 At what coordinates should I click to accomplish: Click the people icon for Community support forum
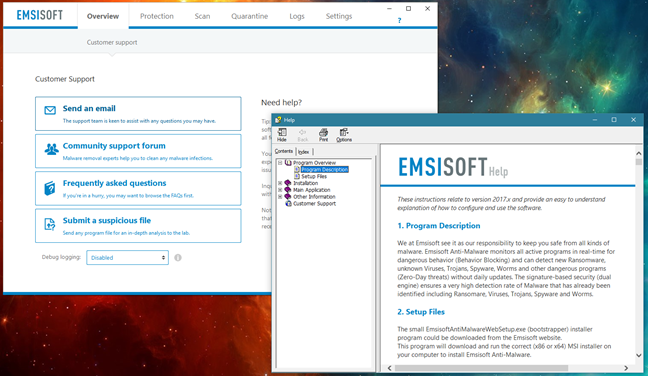point(51,149)
